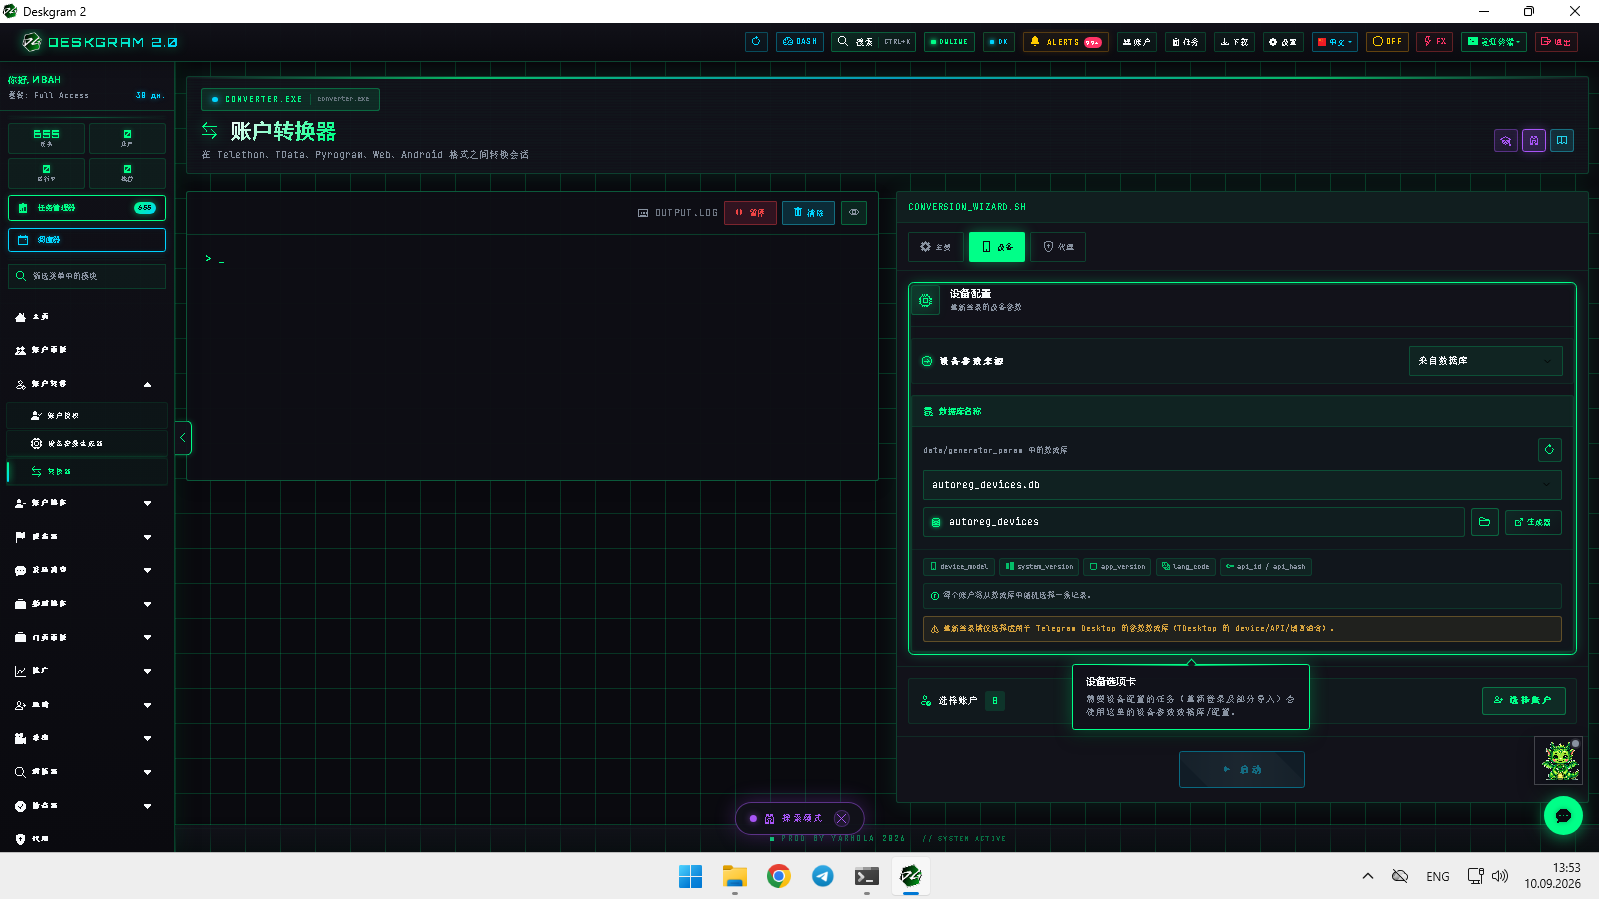Select the converter swap-arrows sidebar item
Viewport: 1599px width, 899px height.
[87, 471]
